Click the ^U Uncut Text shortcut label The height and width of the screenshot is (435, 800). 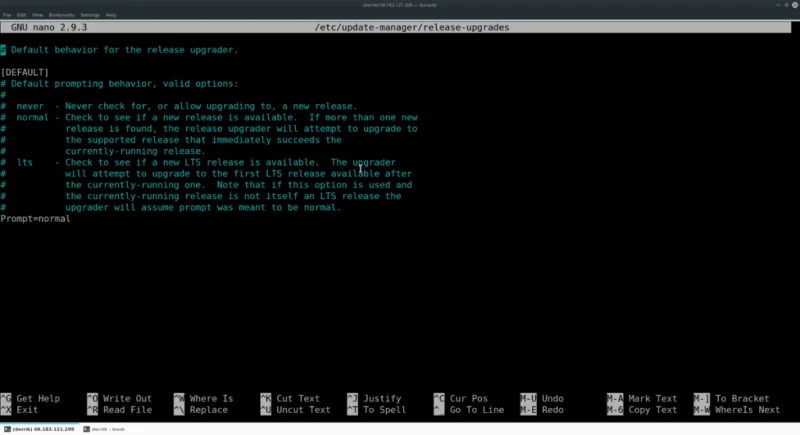coord(295,410)
